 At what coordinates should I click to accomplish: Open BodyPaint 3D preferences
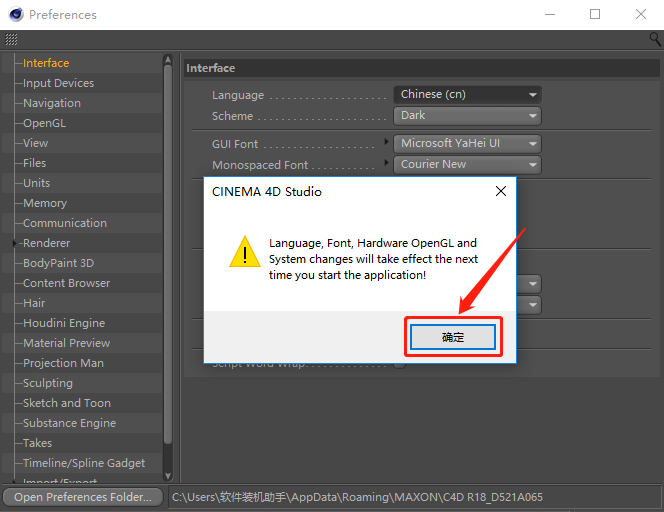[x=58, y=263]
